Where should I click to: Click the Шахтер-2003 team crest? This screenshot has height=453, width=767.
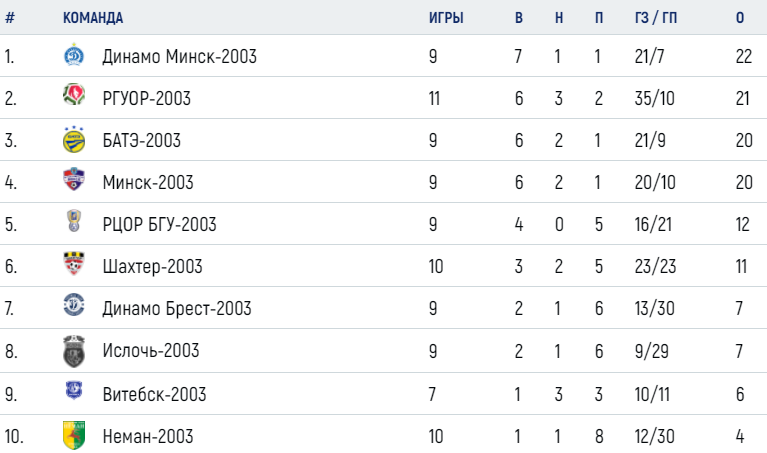pyautogui.click(x=74, y=263)
